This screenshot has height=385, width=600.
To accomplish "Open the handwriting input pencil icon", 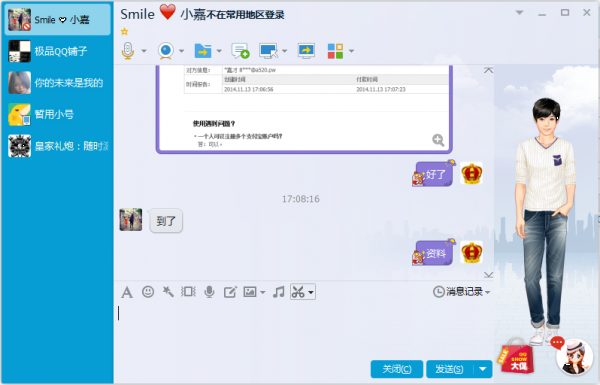I will [230, 292].
